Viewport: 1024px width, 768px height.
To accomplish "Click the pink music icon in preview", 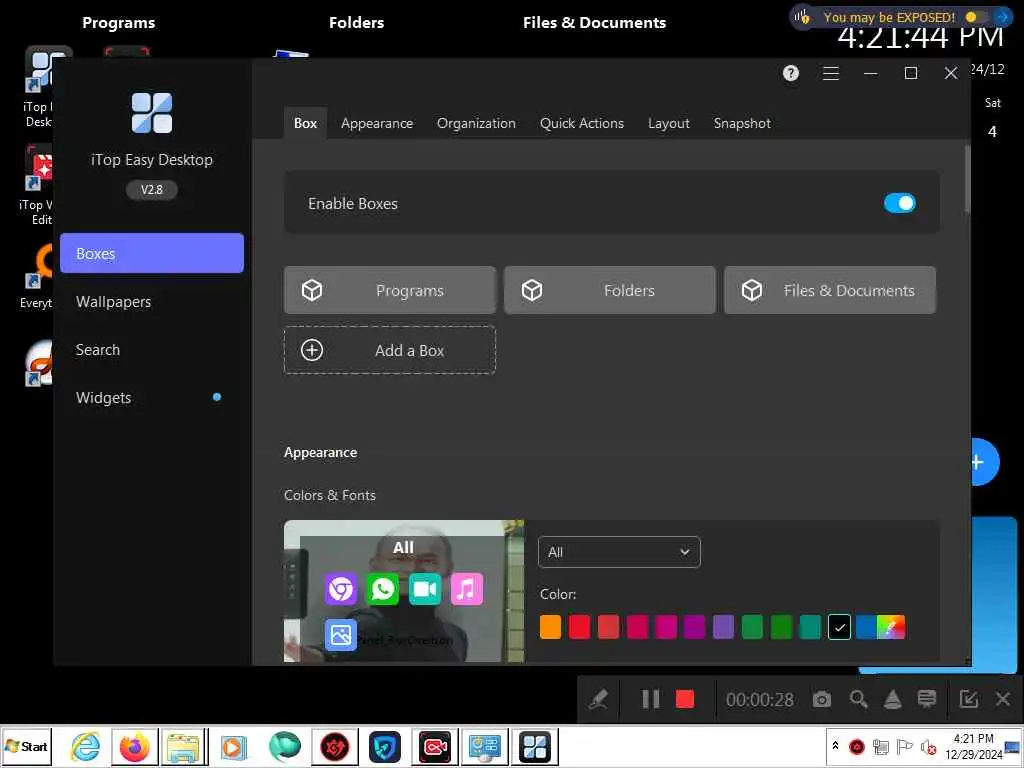I will tap(466, 589).
